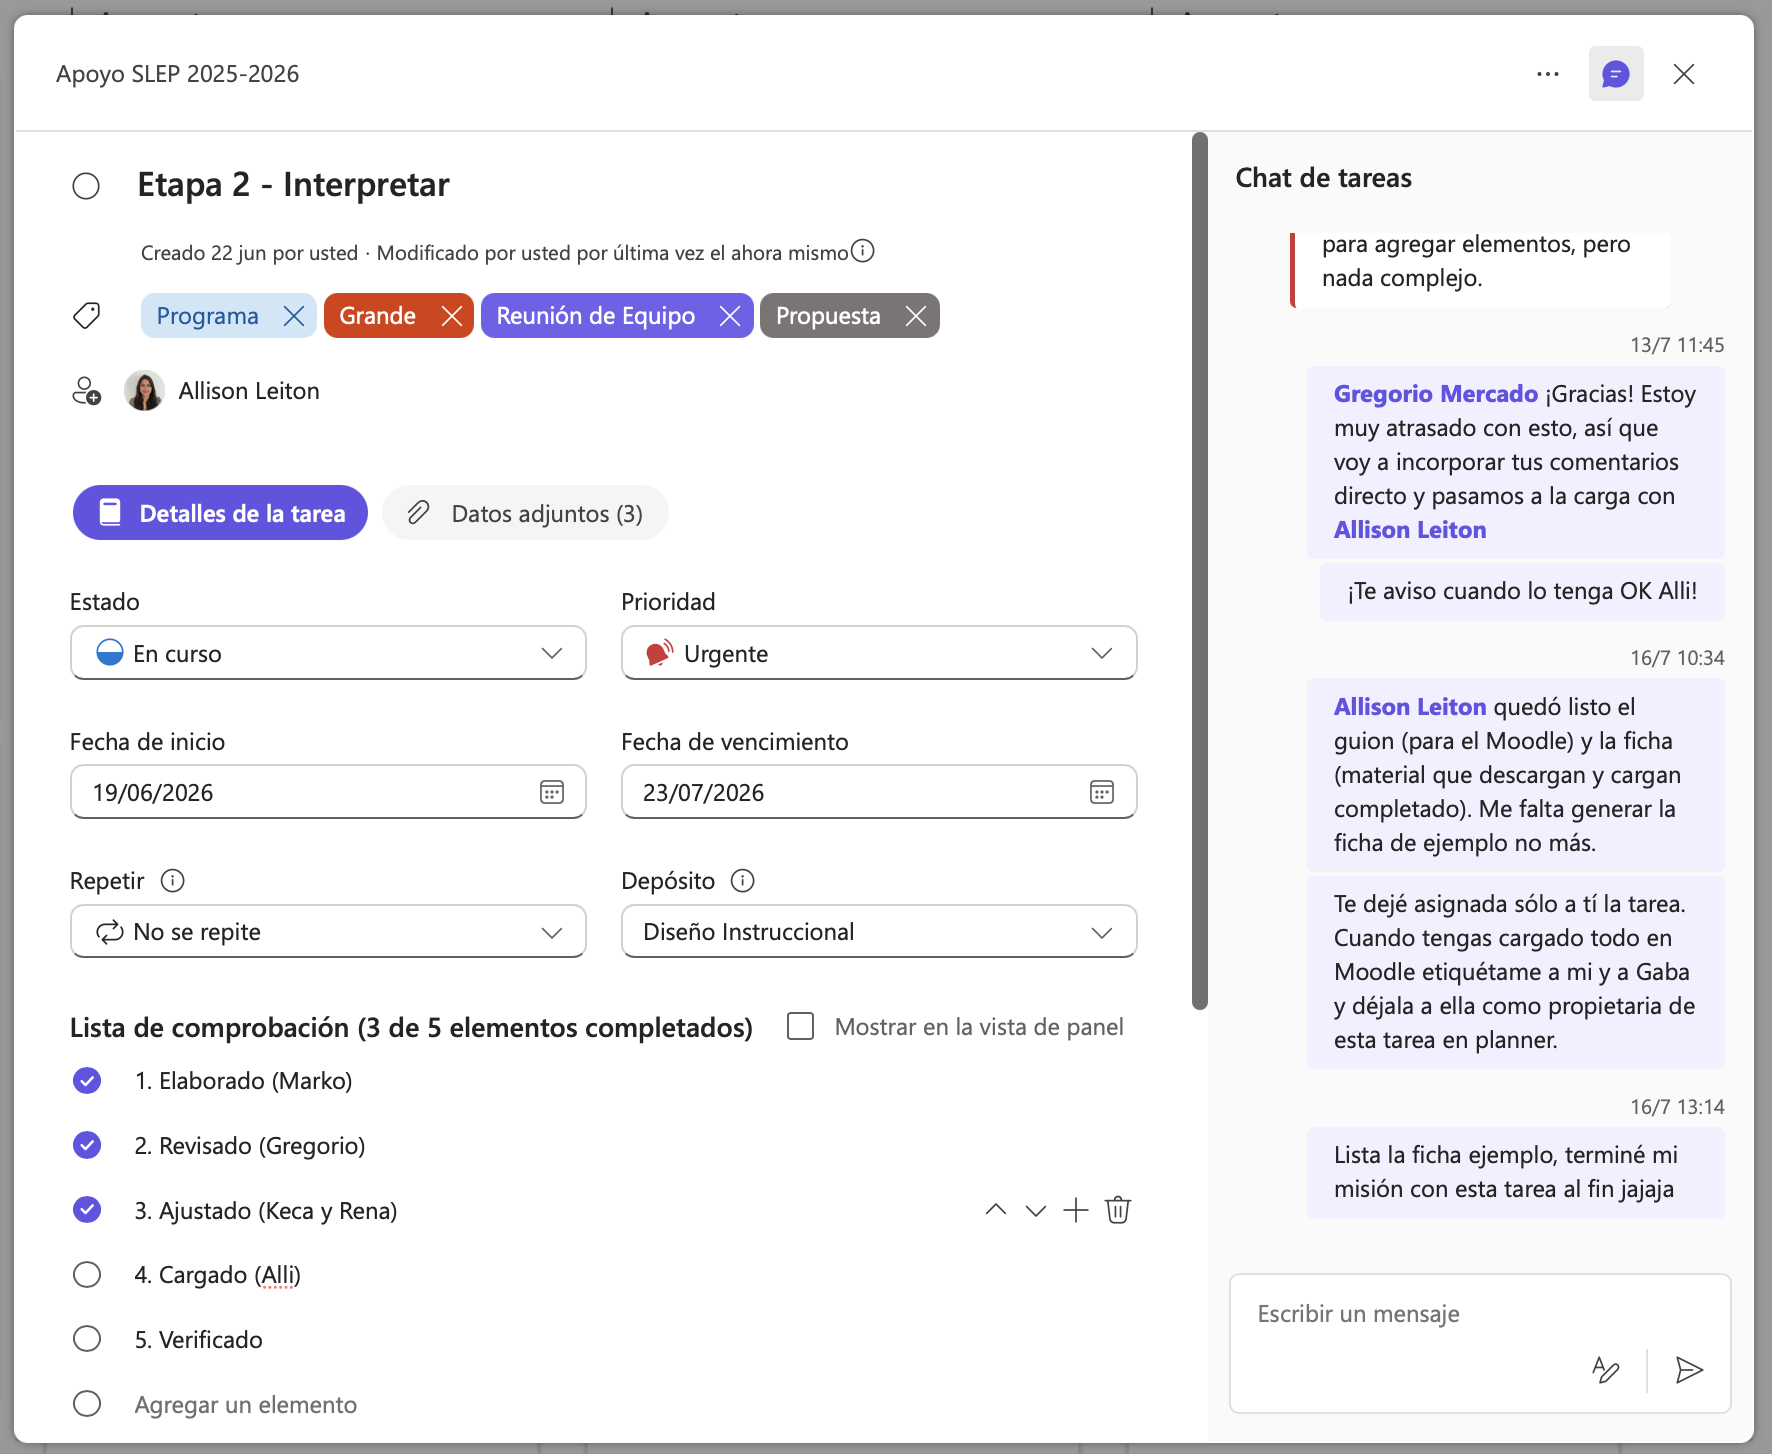Click the 'Te dejé asignada sólo a tí' message
This screenshot has width=1772, height=1454.
1516,972
